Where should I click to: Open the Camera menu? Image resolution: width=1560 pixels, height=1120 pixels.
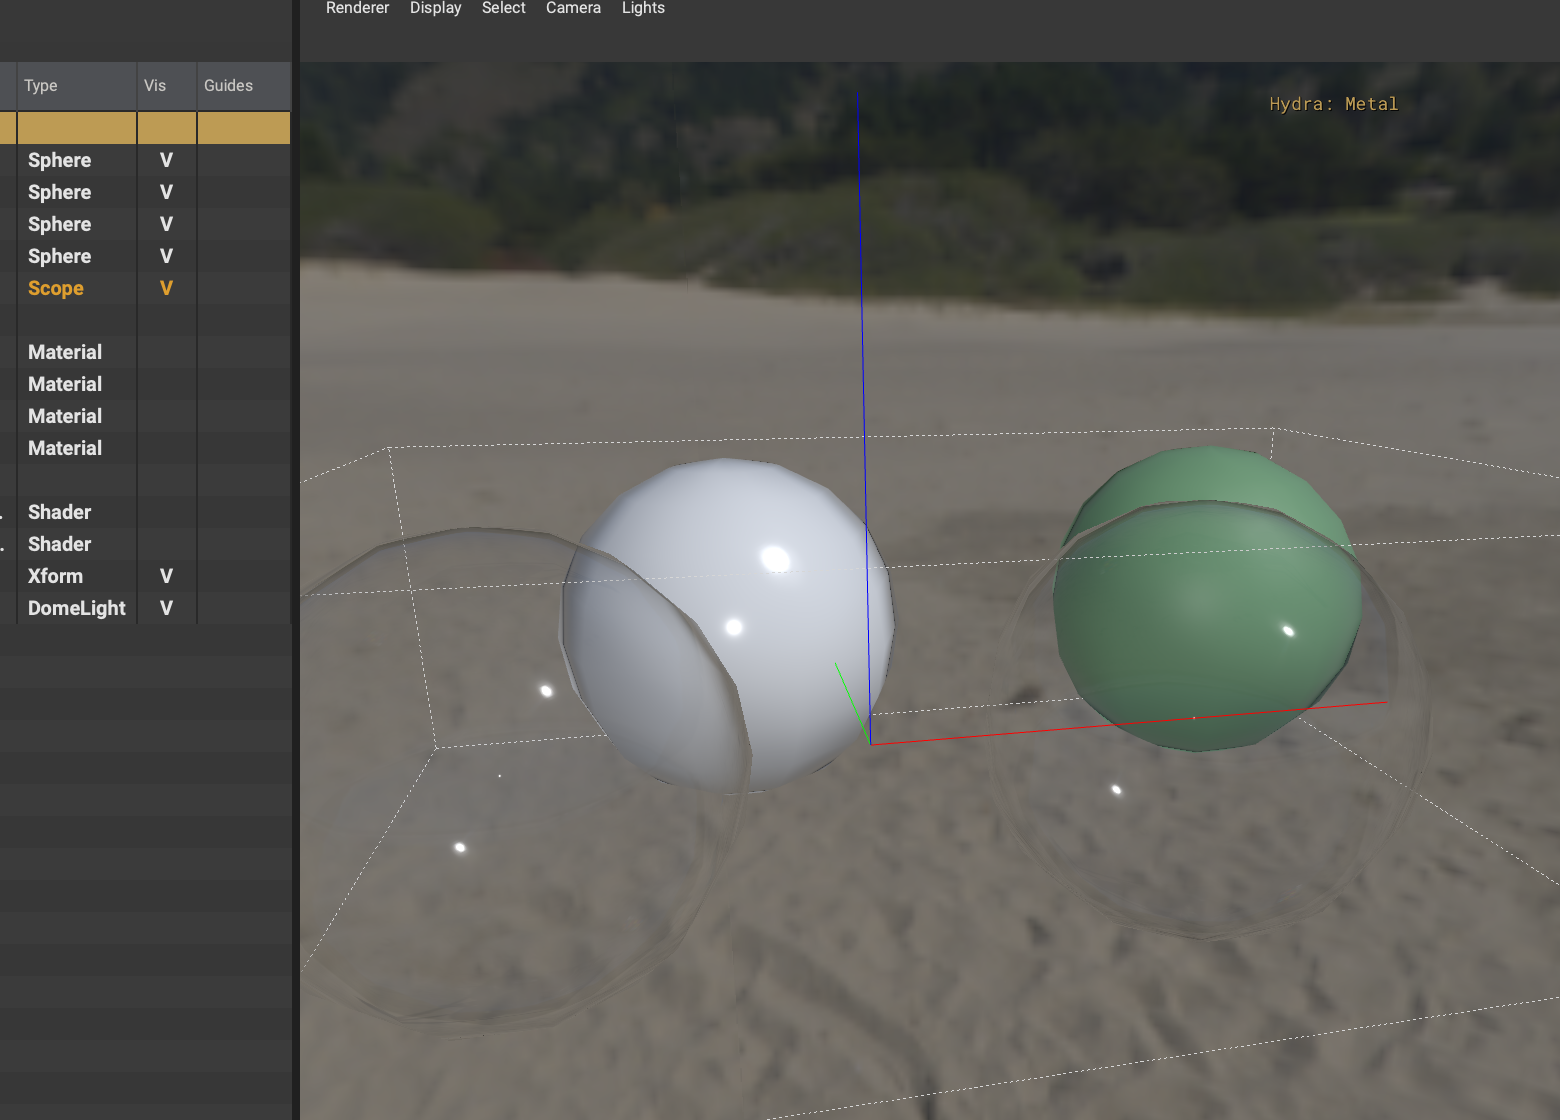pos(572,8)
